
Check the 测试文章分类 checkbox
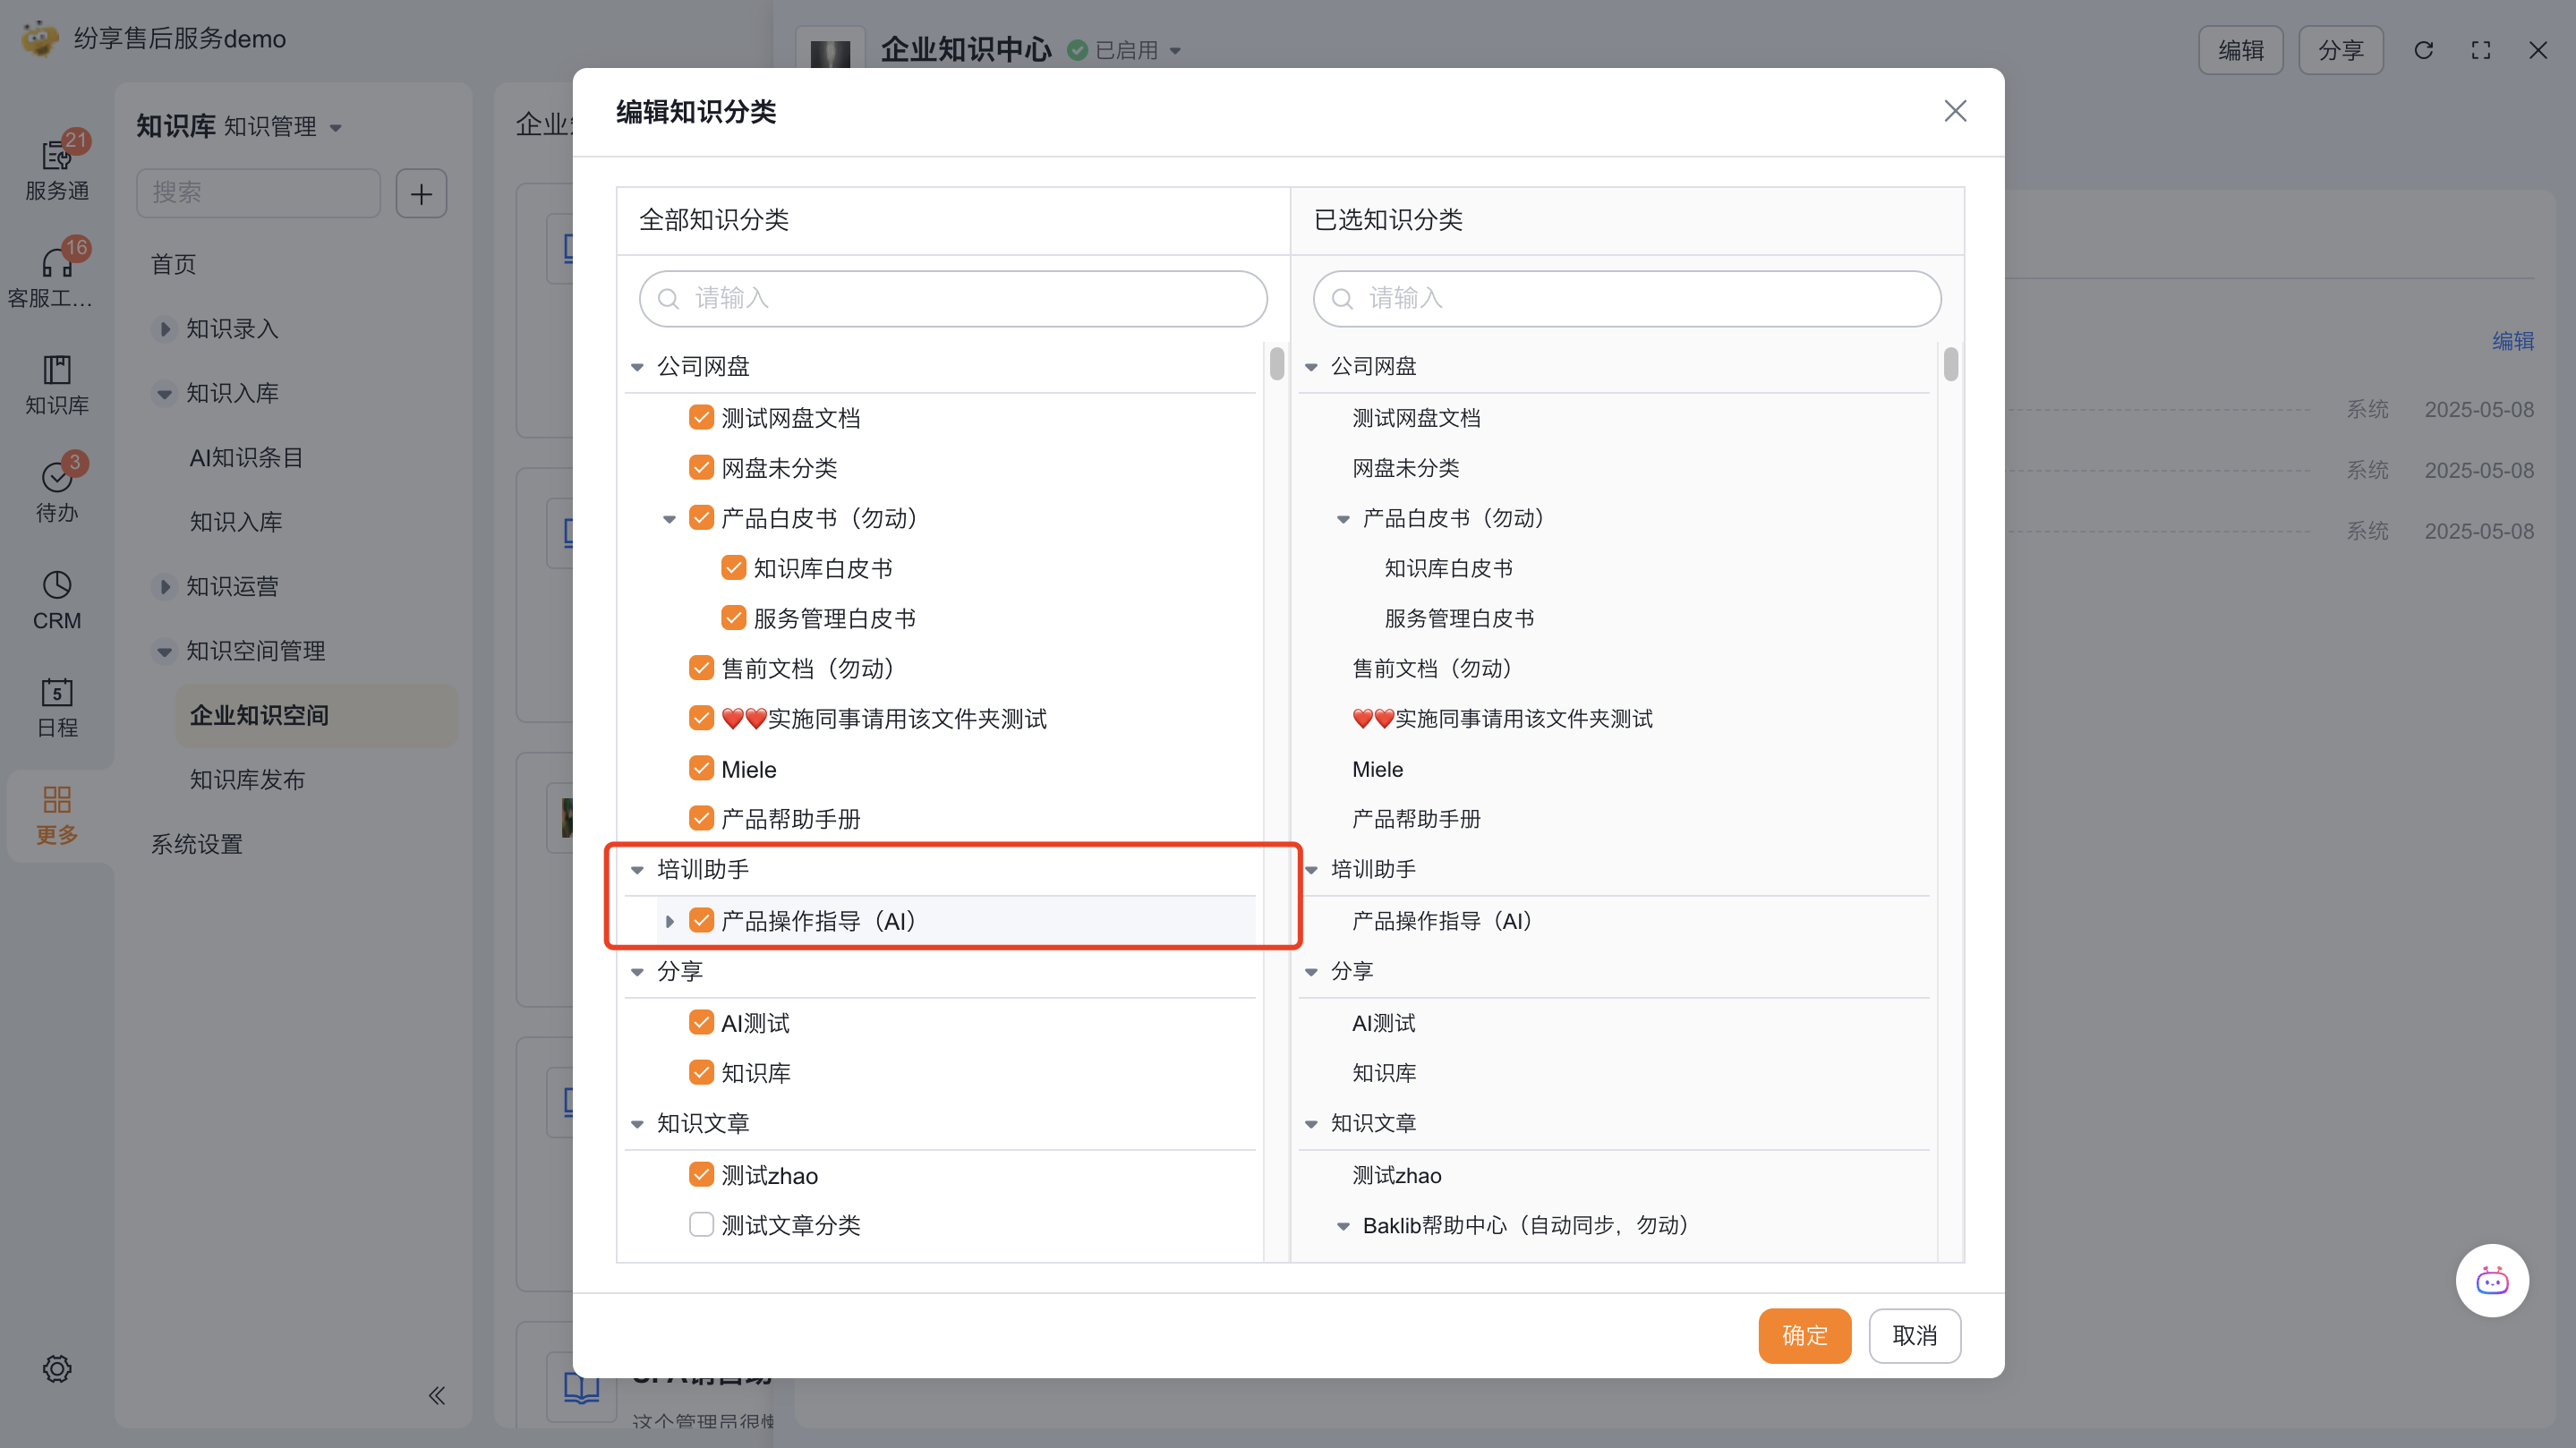click(x=701, y=1225)
